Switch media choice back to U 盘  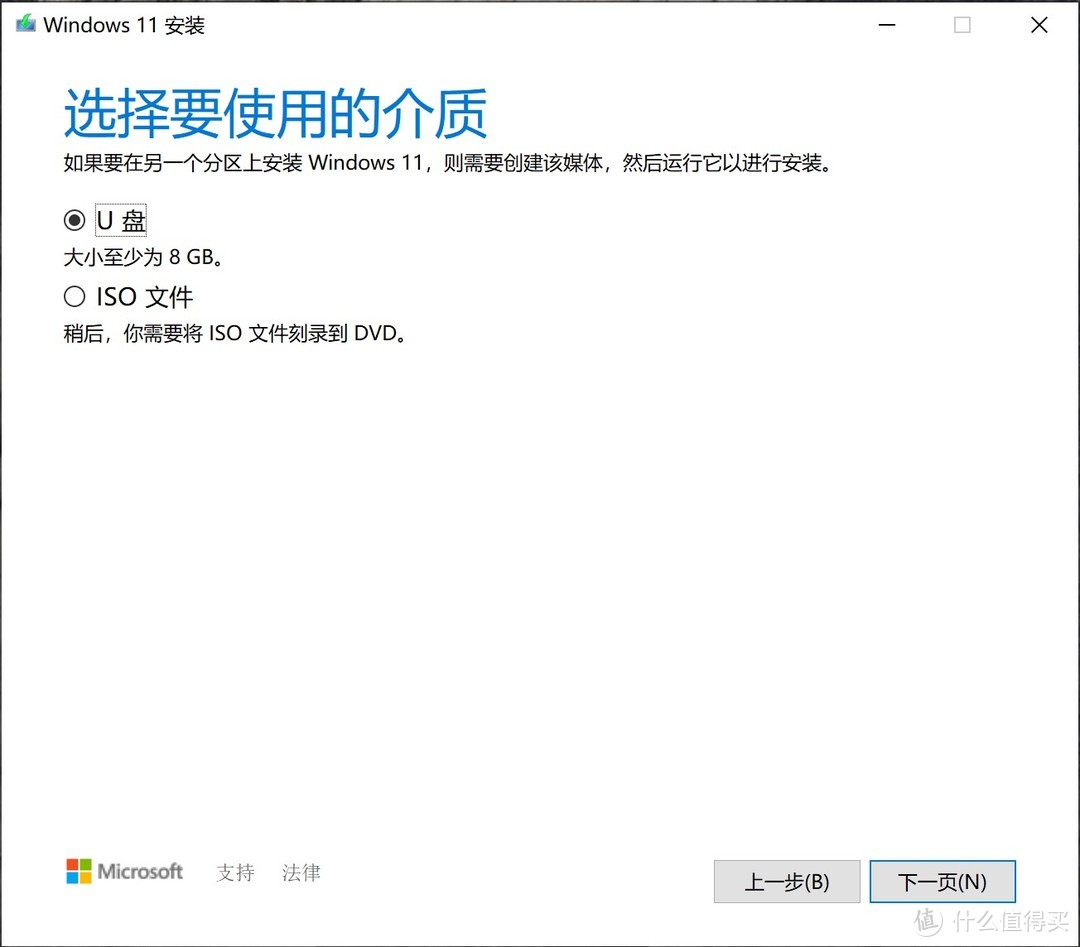point(75,219)
